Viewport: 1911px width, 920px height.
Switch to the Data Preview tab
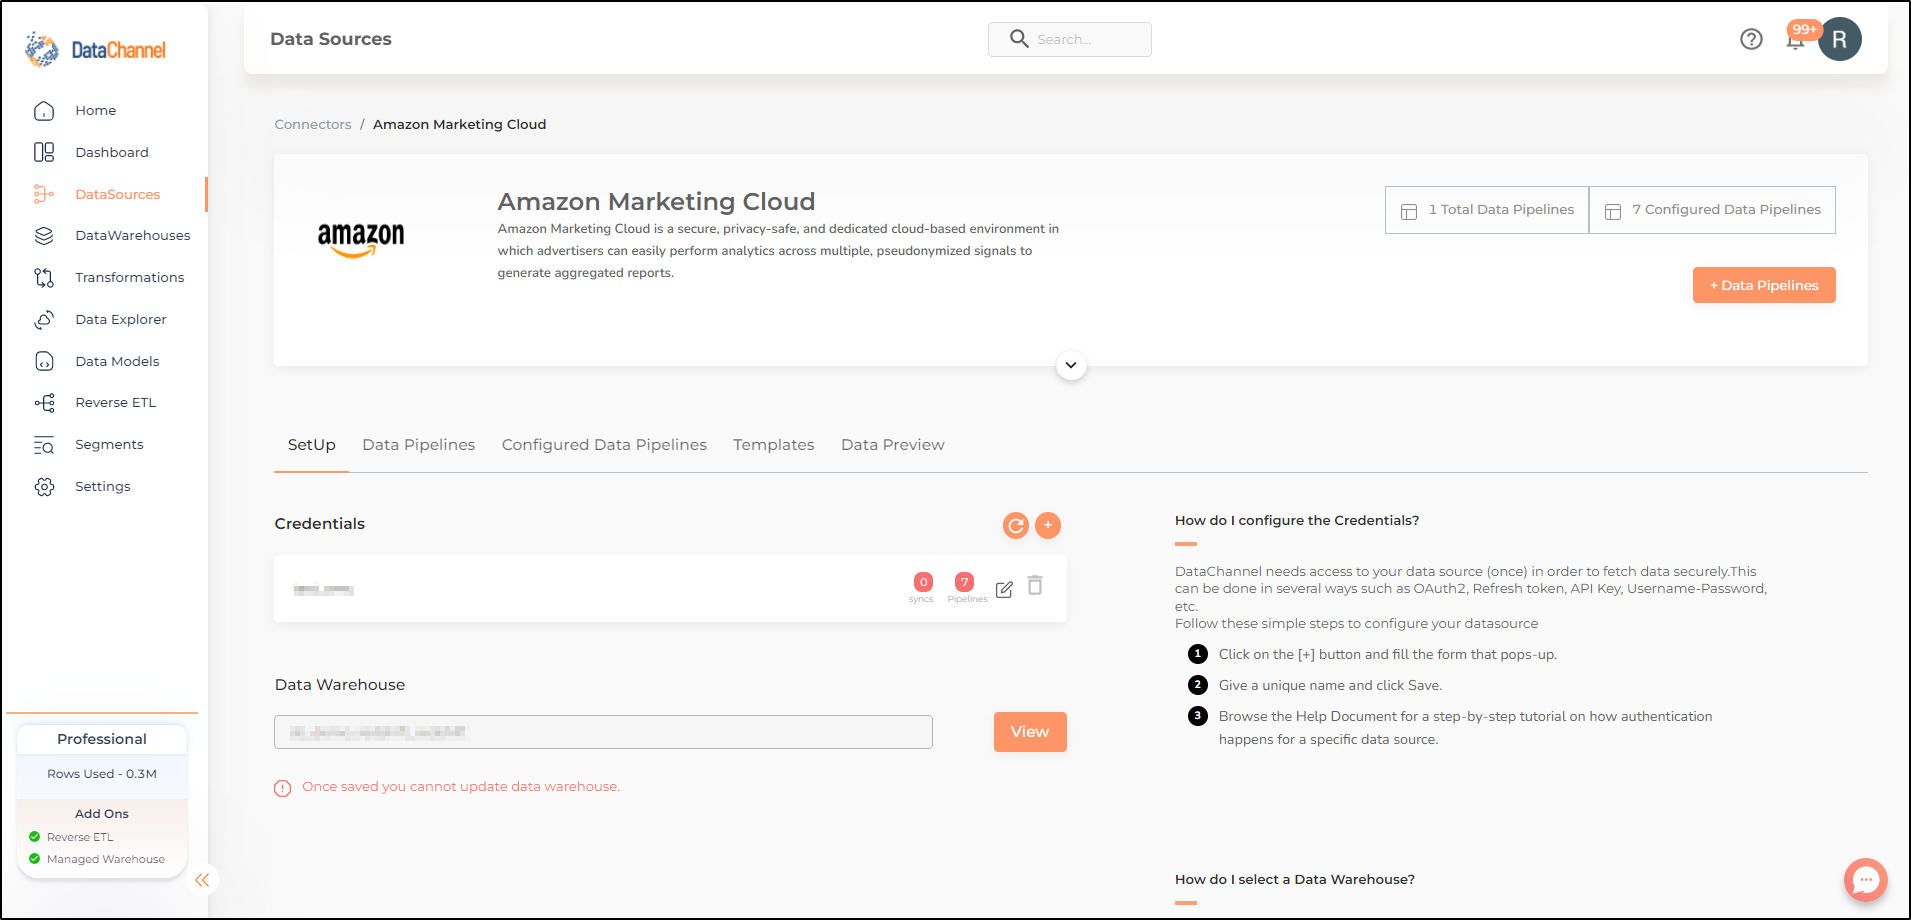[x=893, y=445]
